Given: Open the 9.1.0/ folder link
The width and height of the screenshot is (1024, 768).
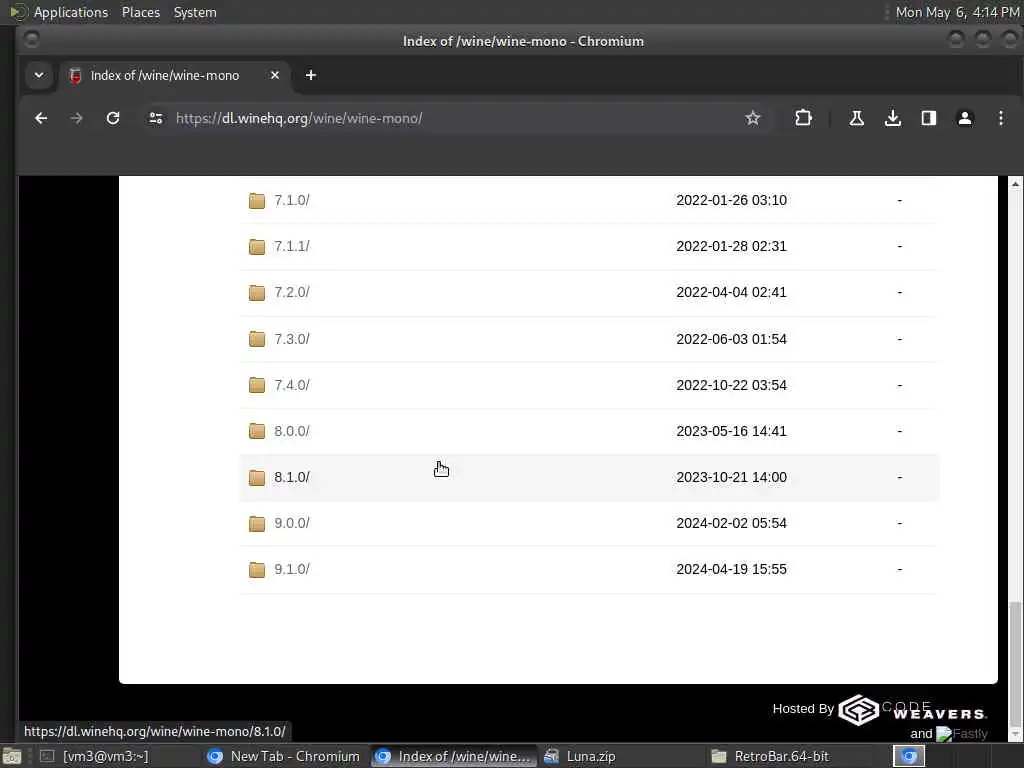Looking at the screenshot, I should click(x=291, y=569).
